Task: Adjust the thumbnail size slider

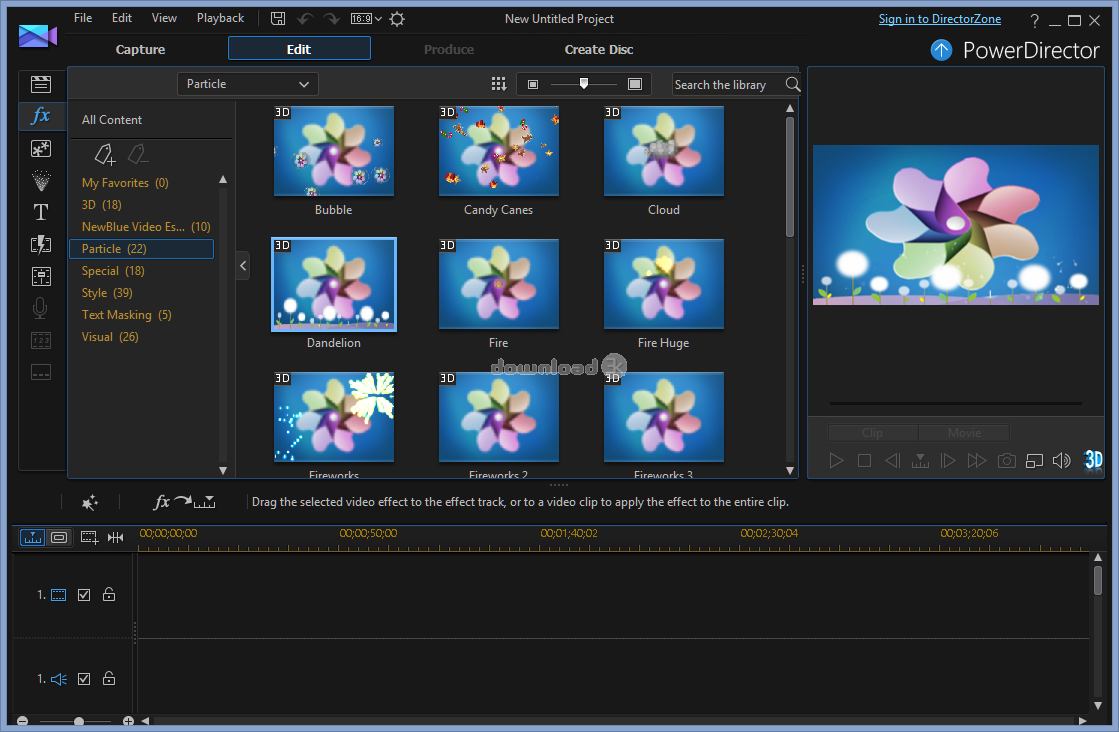Action: pyautogui.click(x=584, y=84)
